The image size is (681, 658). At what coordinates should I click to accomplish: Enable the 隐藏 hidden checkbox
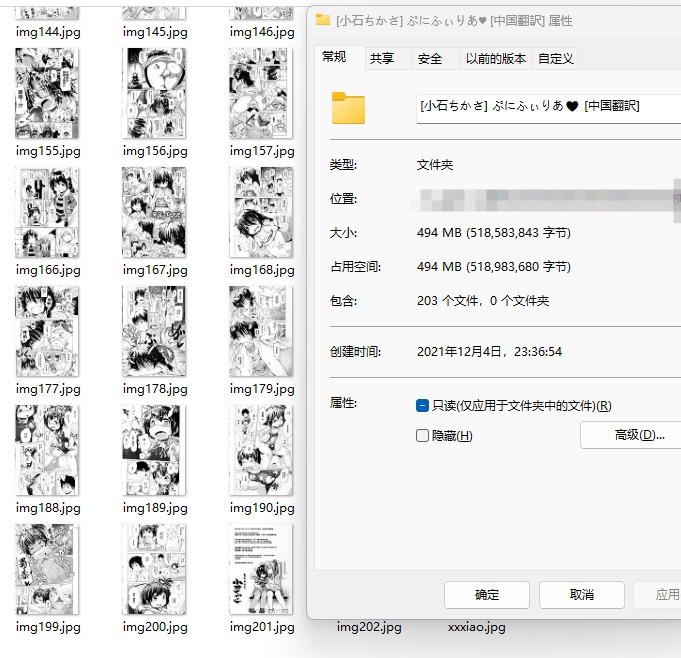tap(423, 436)
